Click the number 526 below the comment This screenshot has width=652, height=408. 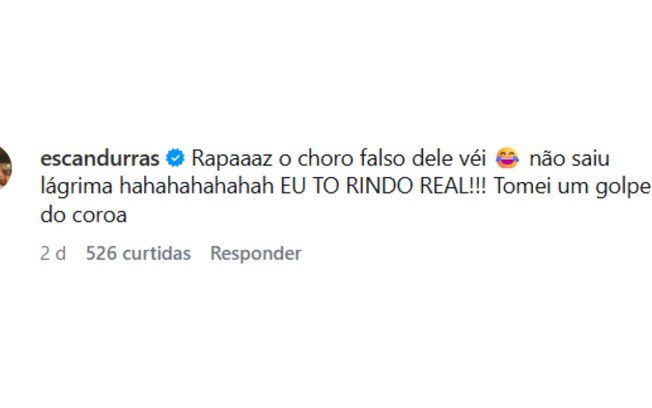100,253
